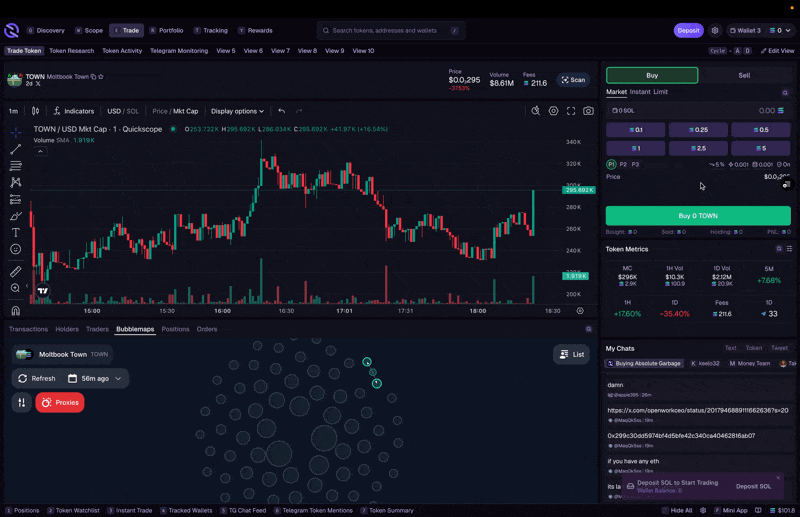
Task: Click Buy 0 TOWN button
Action: tap(698, 215)
